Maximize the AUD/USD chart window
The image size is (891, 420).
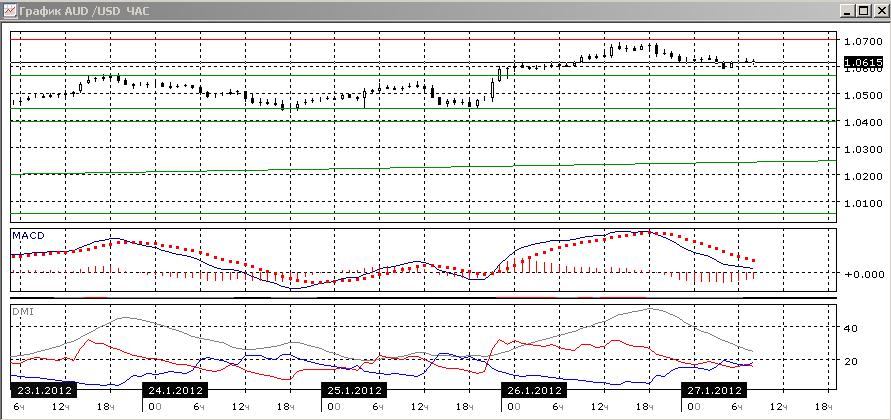coord(863,10)
